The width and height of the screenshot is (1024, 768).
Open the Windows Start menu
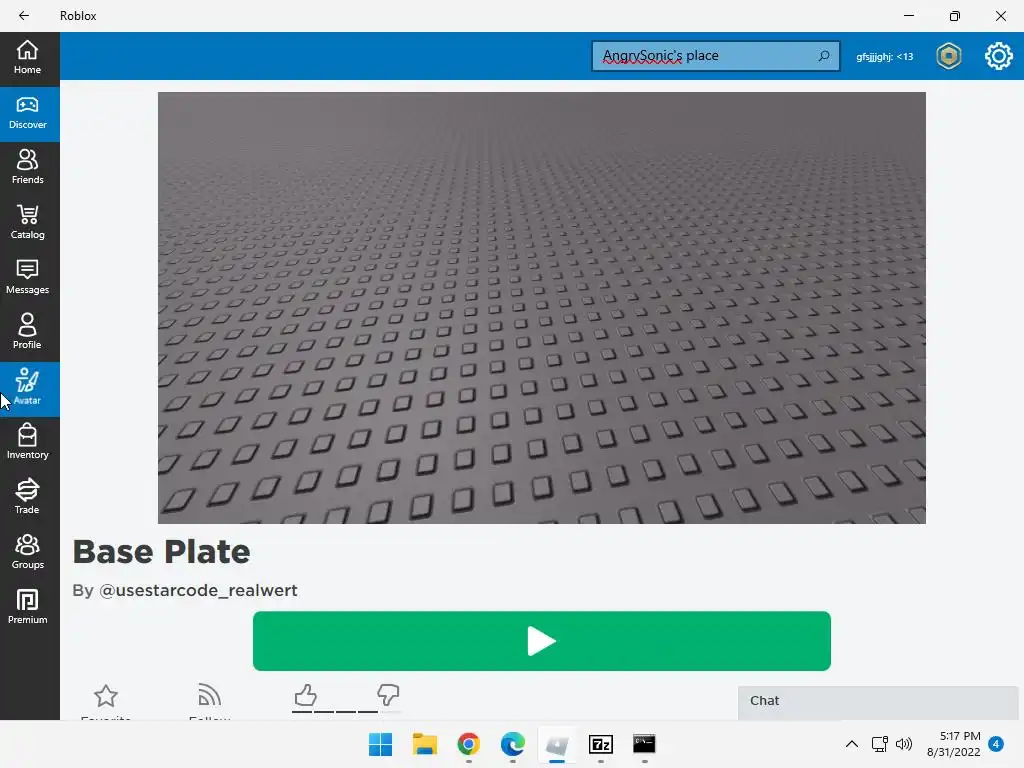380,744
